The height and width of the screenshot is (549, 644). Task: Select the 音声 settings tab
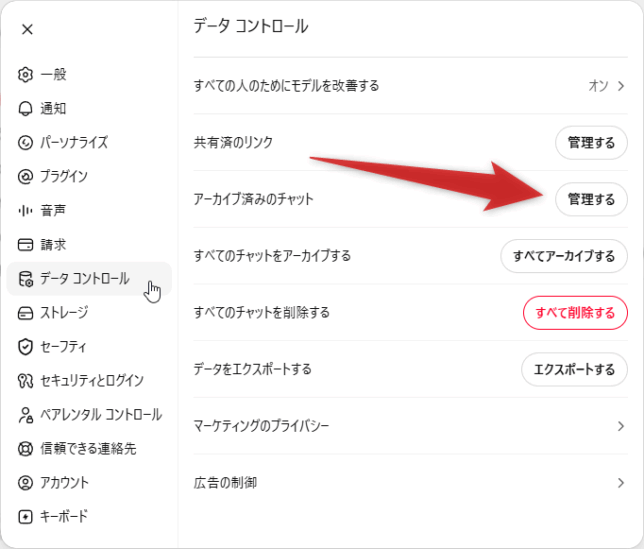(x=89, y=211)
